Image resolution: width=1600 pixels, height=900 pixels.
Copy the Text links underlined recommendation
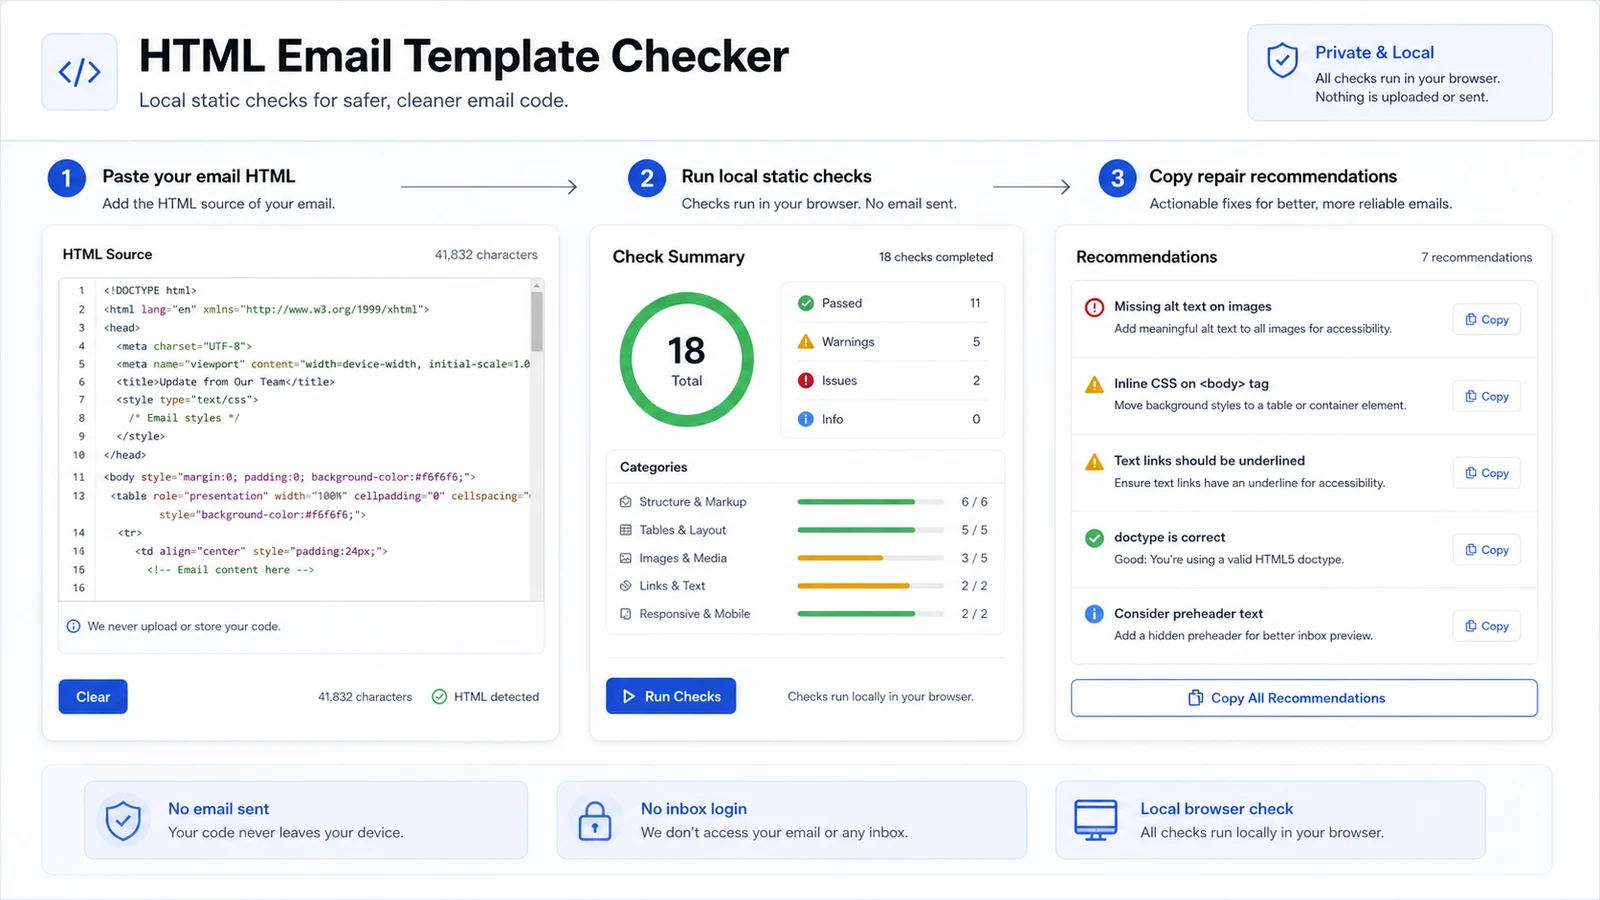1487,473
